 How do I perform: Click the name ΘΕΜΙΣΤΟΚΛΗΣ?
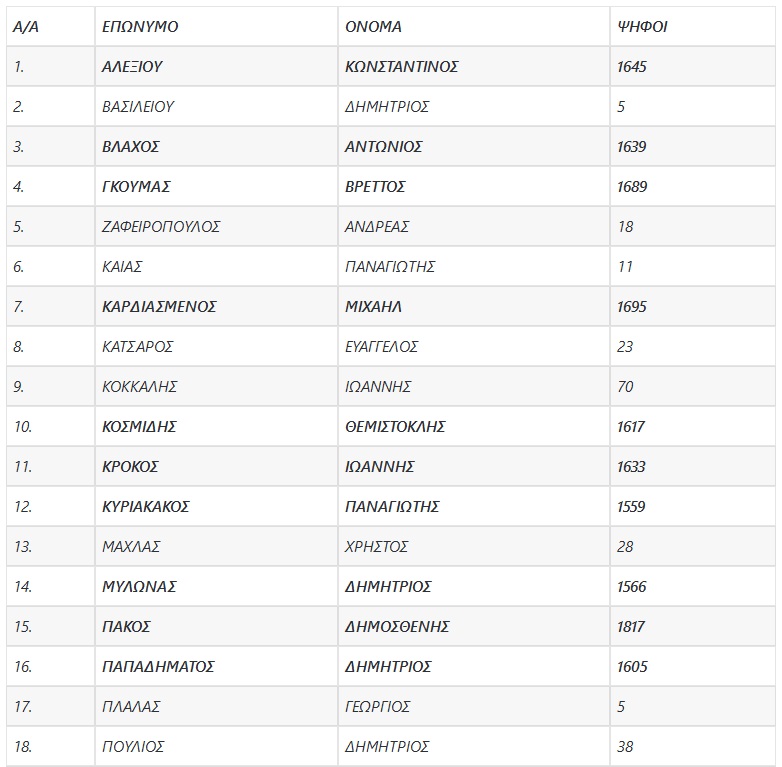click(x=395, y=427)
